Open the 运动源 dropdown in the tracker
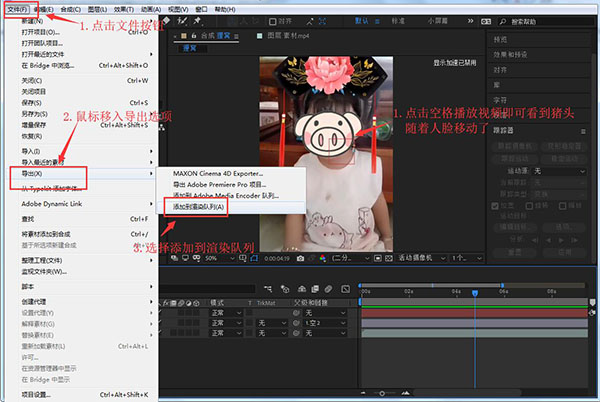 point(559,171)
